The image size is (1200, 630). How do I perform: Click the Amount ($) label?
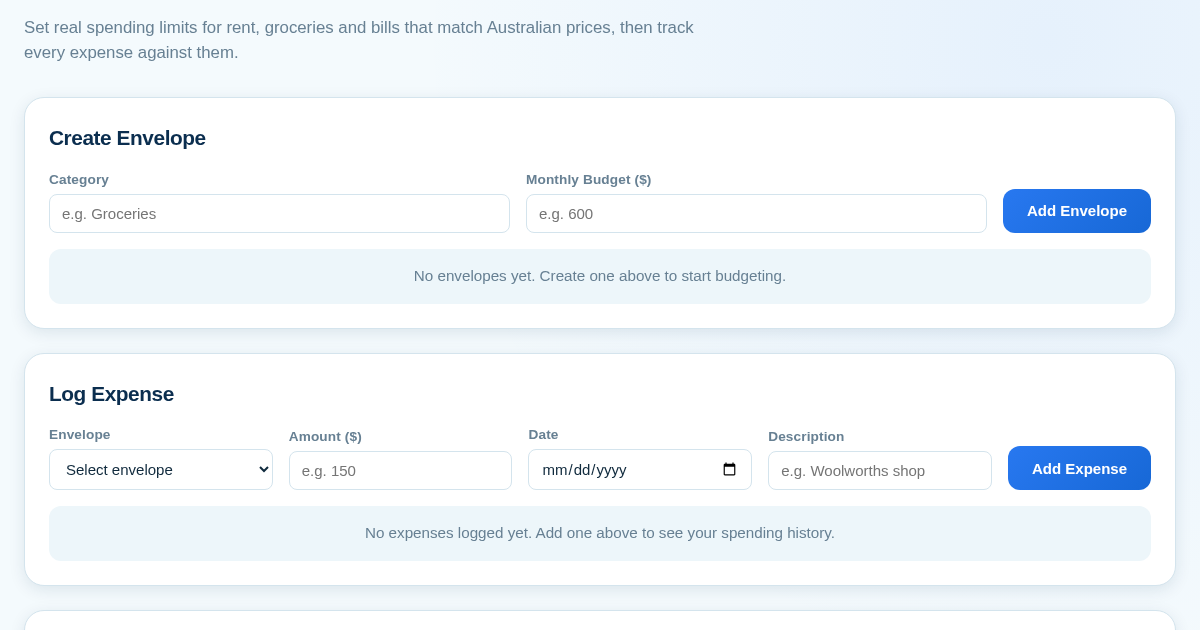[x=325, y=437]
